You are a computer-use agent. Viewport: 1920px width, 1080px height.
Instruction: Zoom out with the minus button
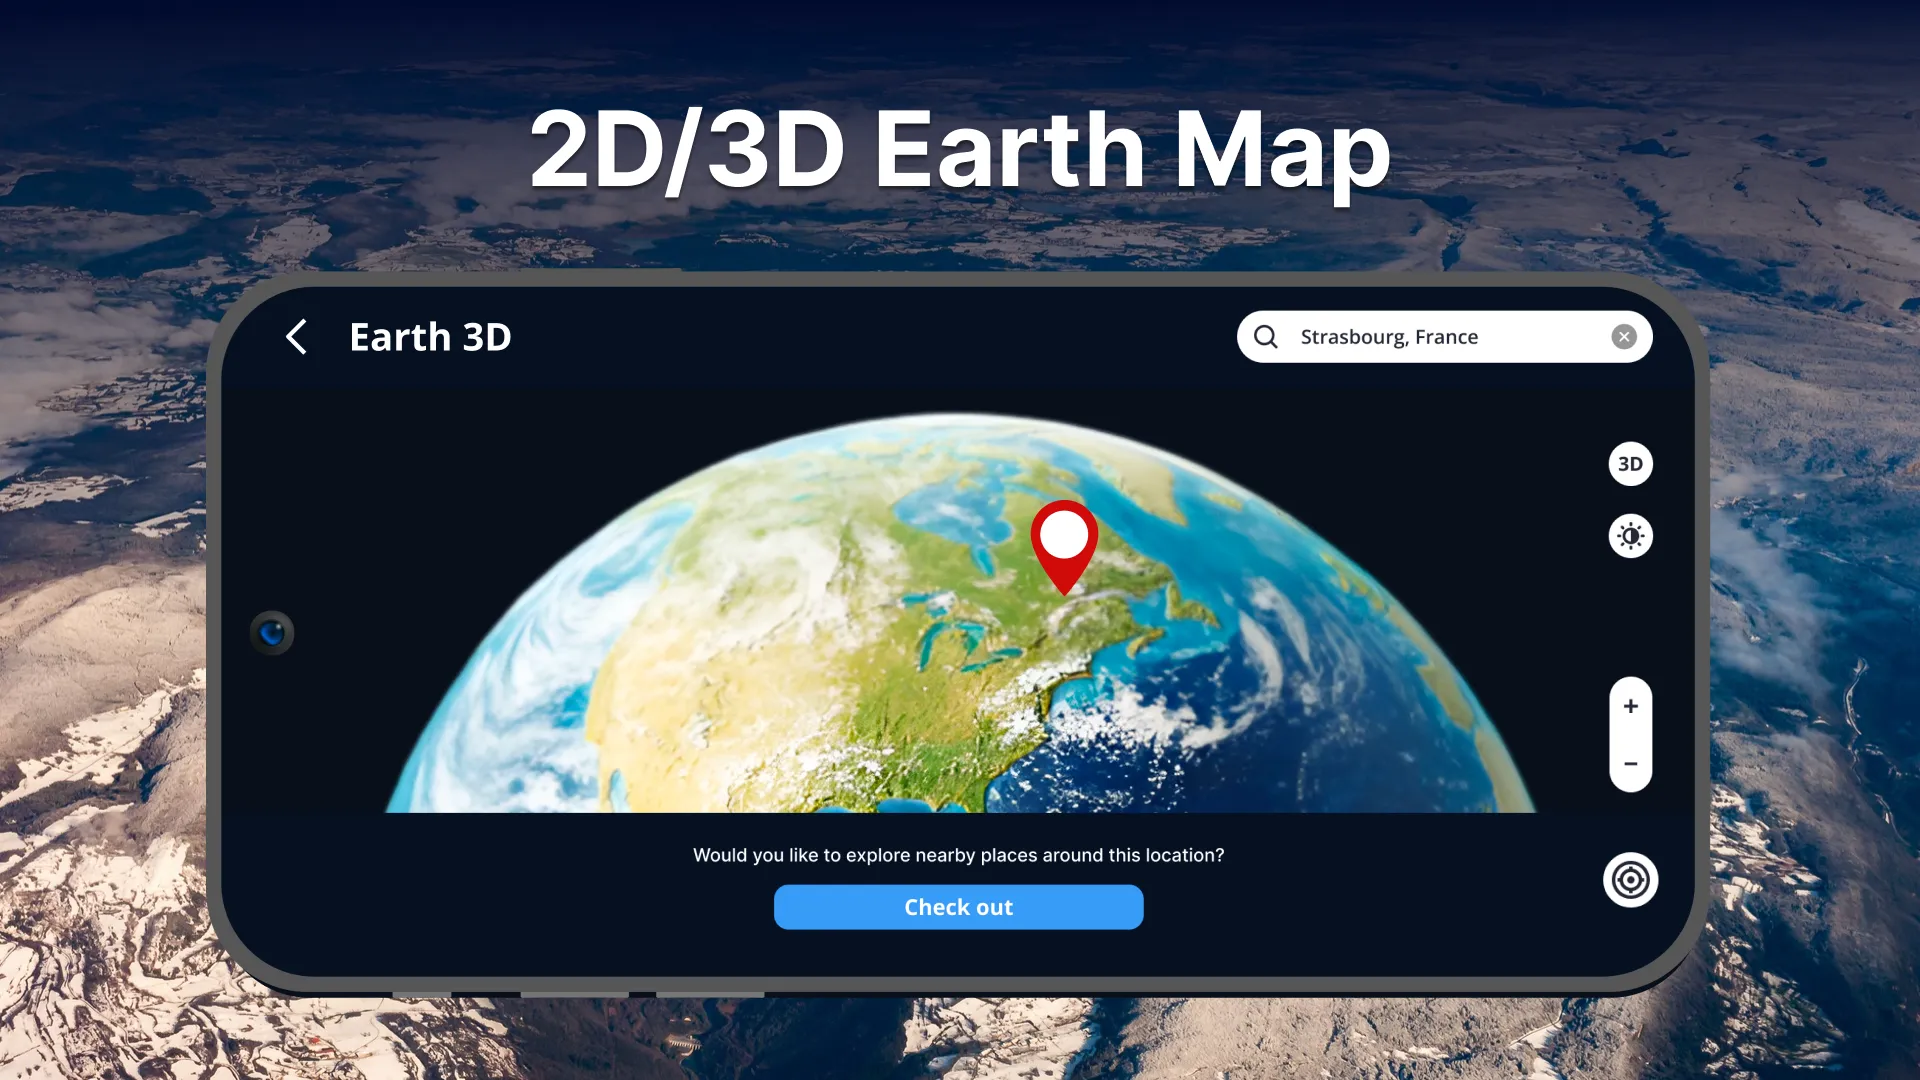click(x=1630, y=764)
